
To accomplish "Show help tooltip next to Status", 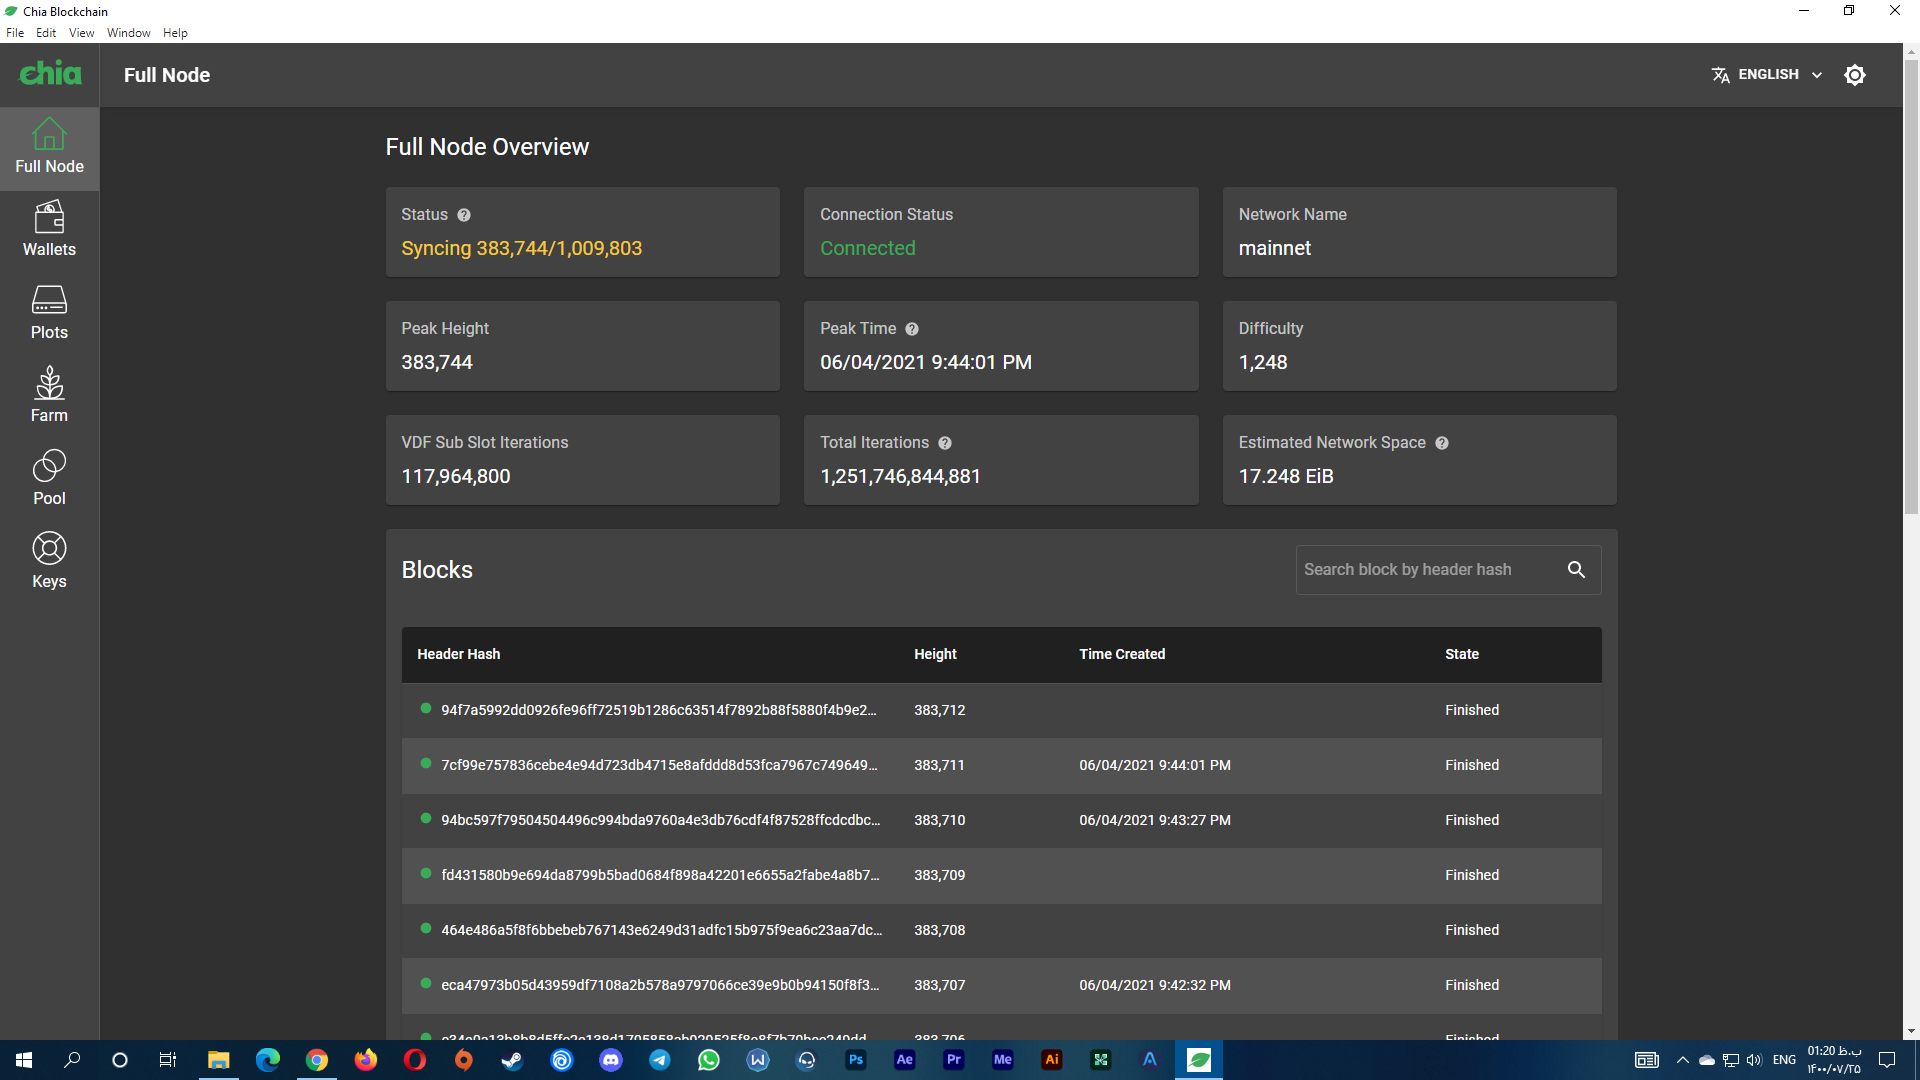I will (464, 215).
